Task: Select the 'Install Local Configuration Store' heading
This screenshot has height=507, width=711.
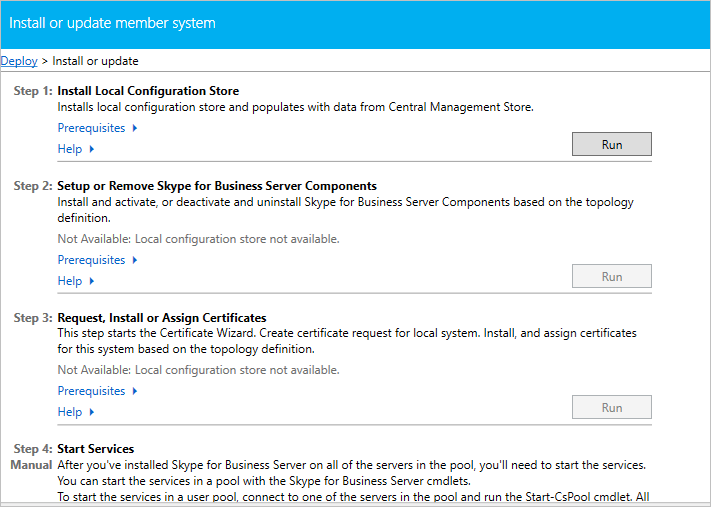Action: [x=148, y=91]
